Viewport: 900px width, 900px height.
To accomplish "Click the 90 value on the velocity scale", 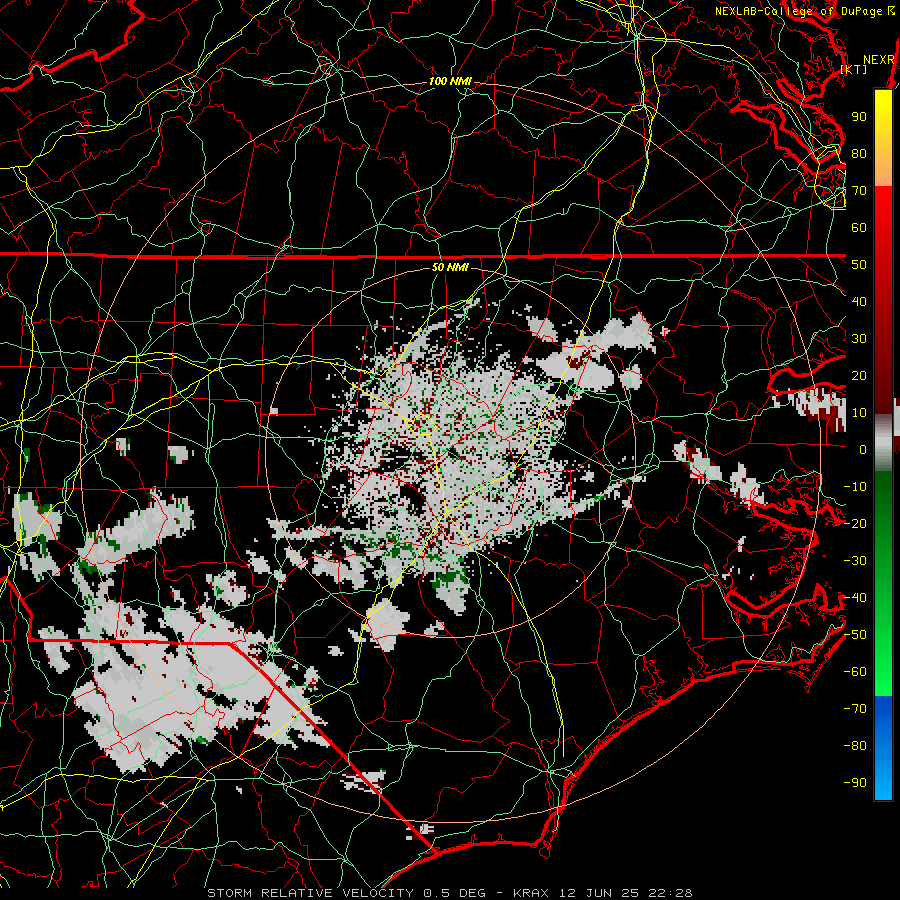I will point(859,117).
